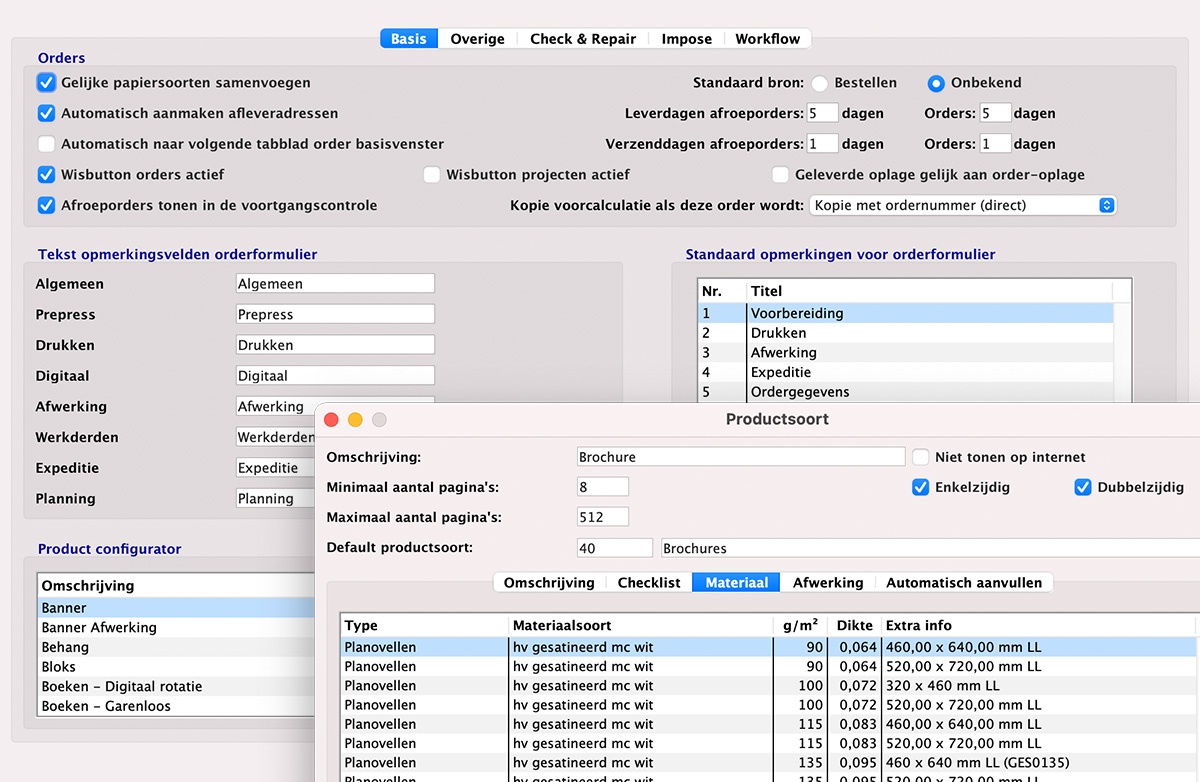Viewport: 1200px width, 782px height.
Task: Select Boeken – Garenloos list item
Action: (177, 706)
